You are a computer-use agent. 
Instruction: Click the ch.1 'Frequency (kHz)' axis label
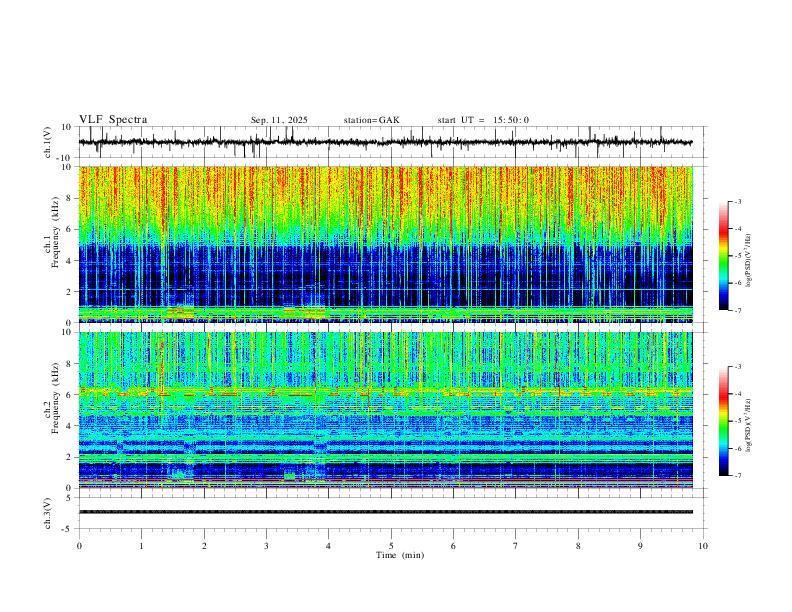[55, 232]
